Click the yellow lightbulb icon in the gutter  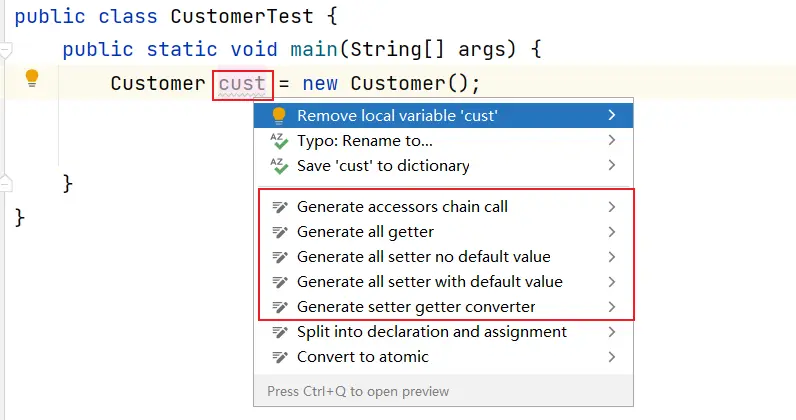[x=32, y=79]
